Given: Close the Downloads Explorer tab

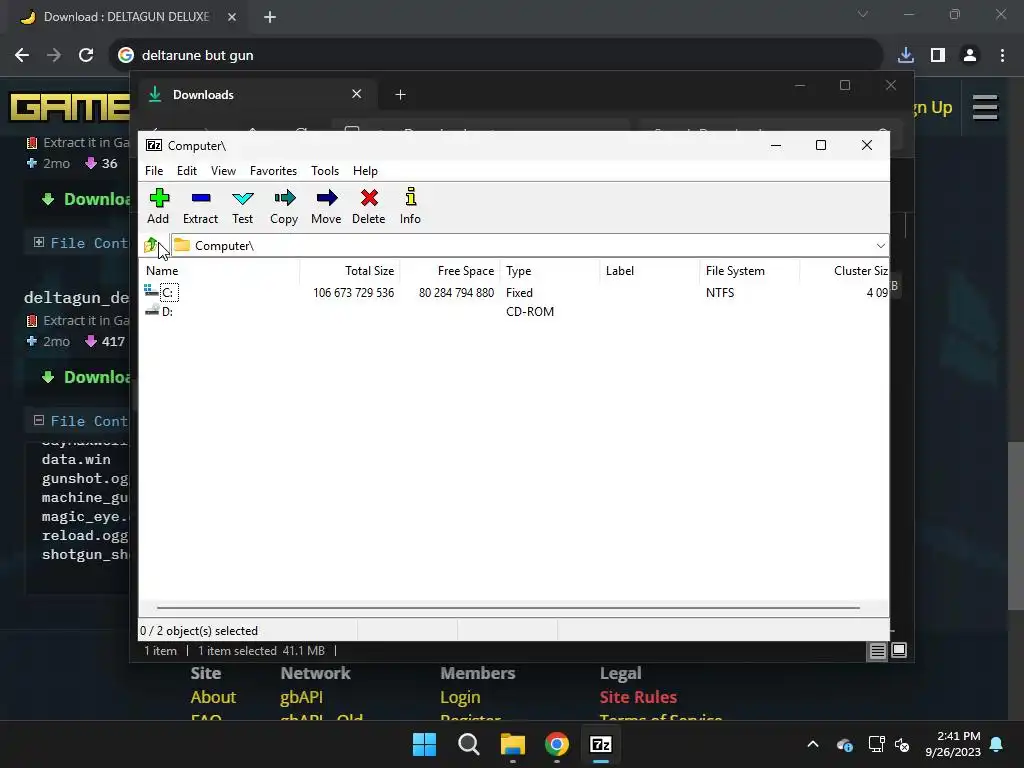Looking at the screenshot, I should 357,94.
